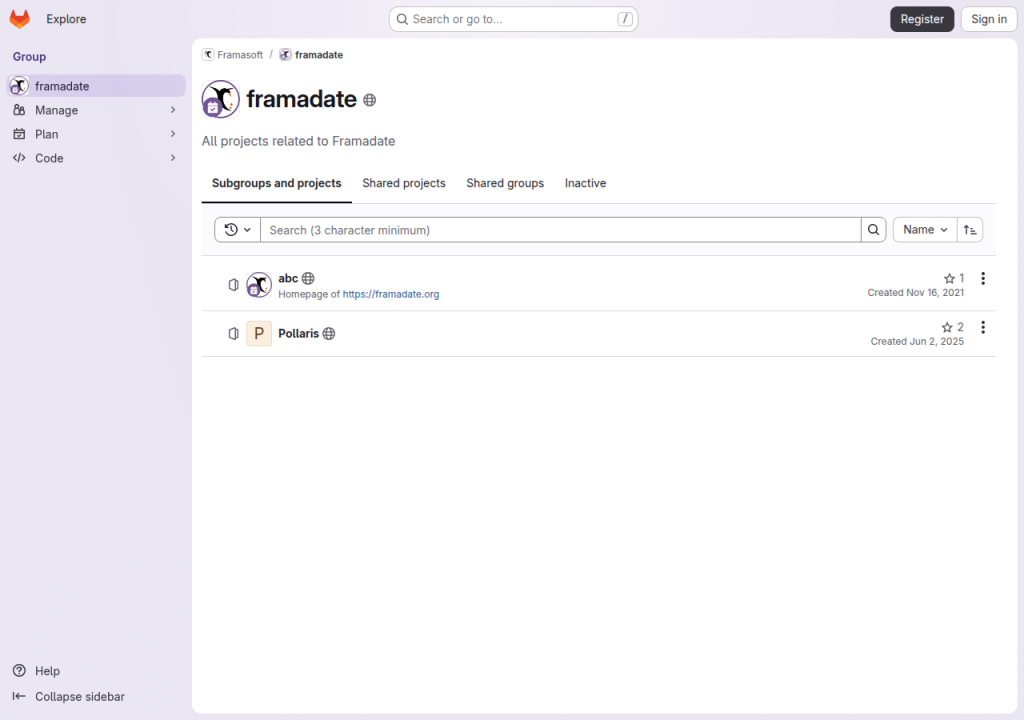Click 'Created Nov 16, 2021' text
Image resolution: width=1024 pixels, height=720 pixels.
(916, 293)
